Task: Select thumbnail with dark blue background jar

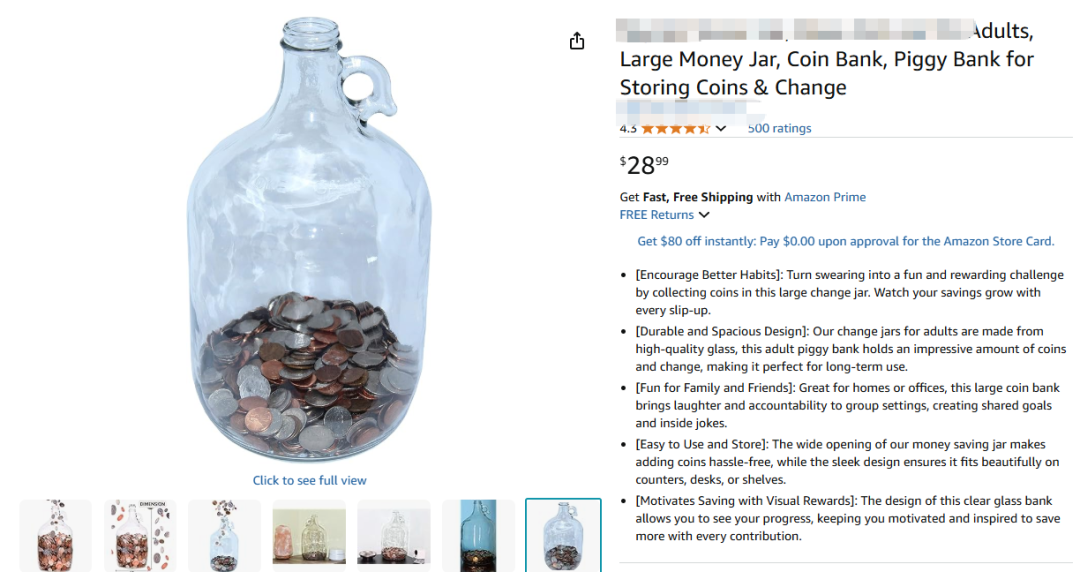Action: (x=478, y=535)
